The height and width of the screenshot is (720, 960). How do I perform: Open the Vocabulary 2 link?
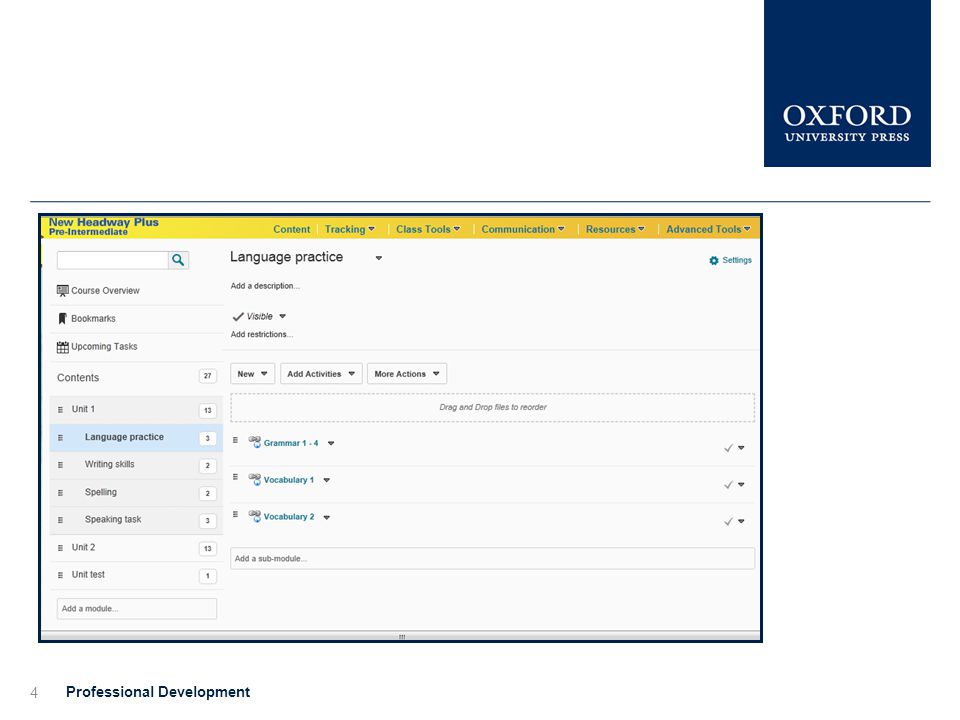point(289,517)
